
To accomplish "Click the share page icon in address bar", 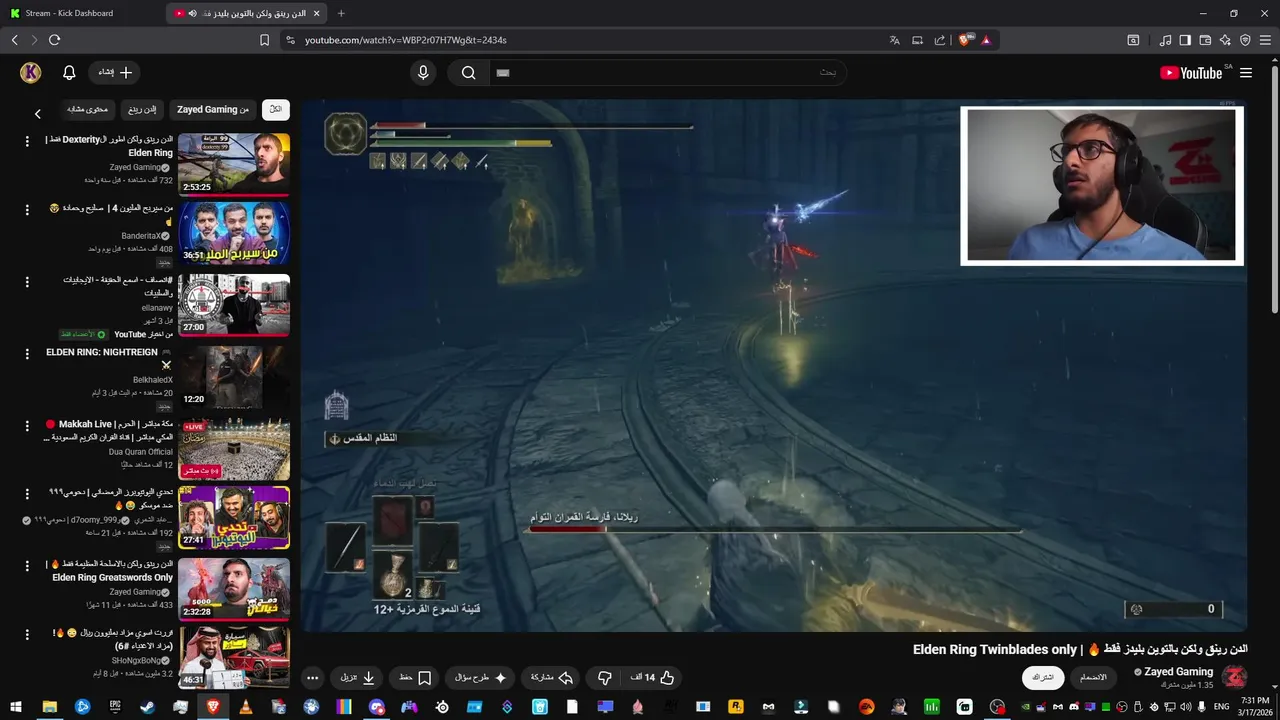I will click(x=940, y=40).
